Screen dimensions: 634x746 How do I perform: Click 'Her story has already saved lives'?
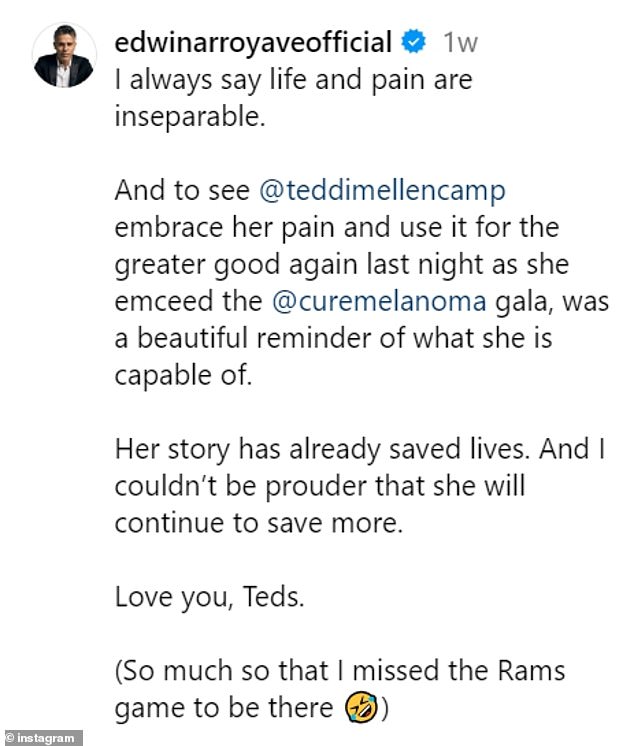[329, 449]
